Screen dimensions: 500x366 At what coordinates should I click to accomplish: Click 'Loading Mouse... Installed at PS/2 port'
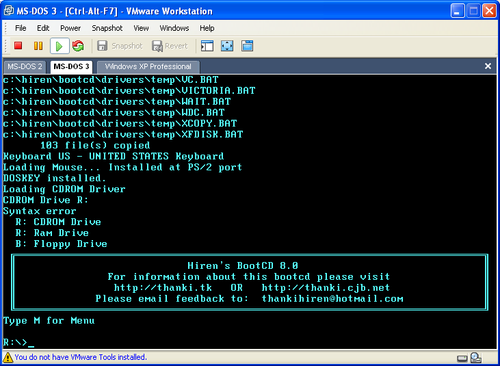[x=123, y=167]
